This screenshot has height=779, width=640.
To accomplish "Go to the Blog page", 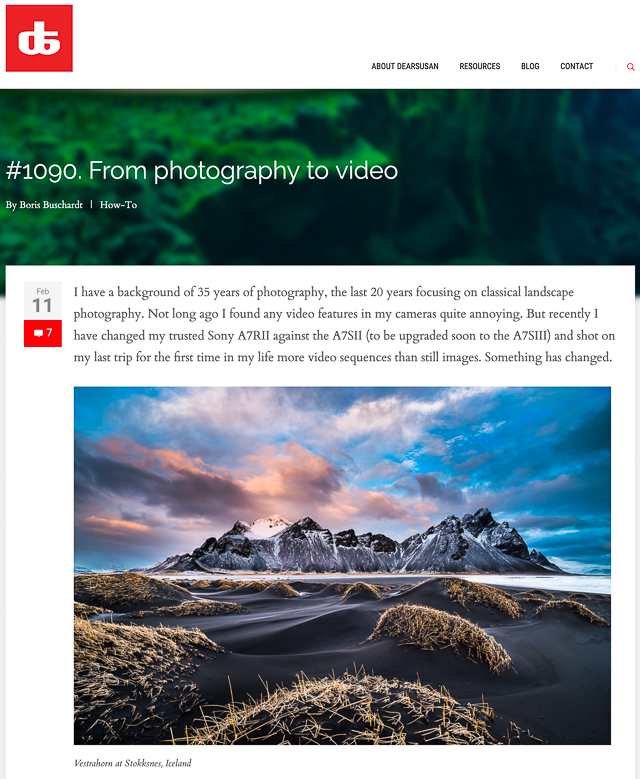I will [x=530, y=66].
